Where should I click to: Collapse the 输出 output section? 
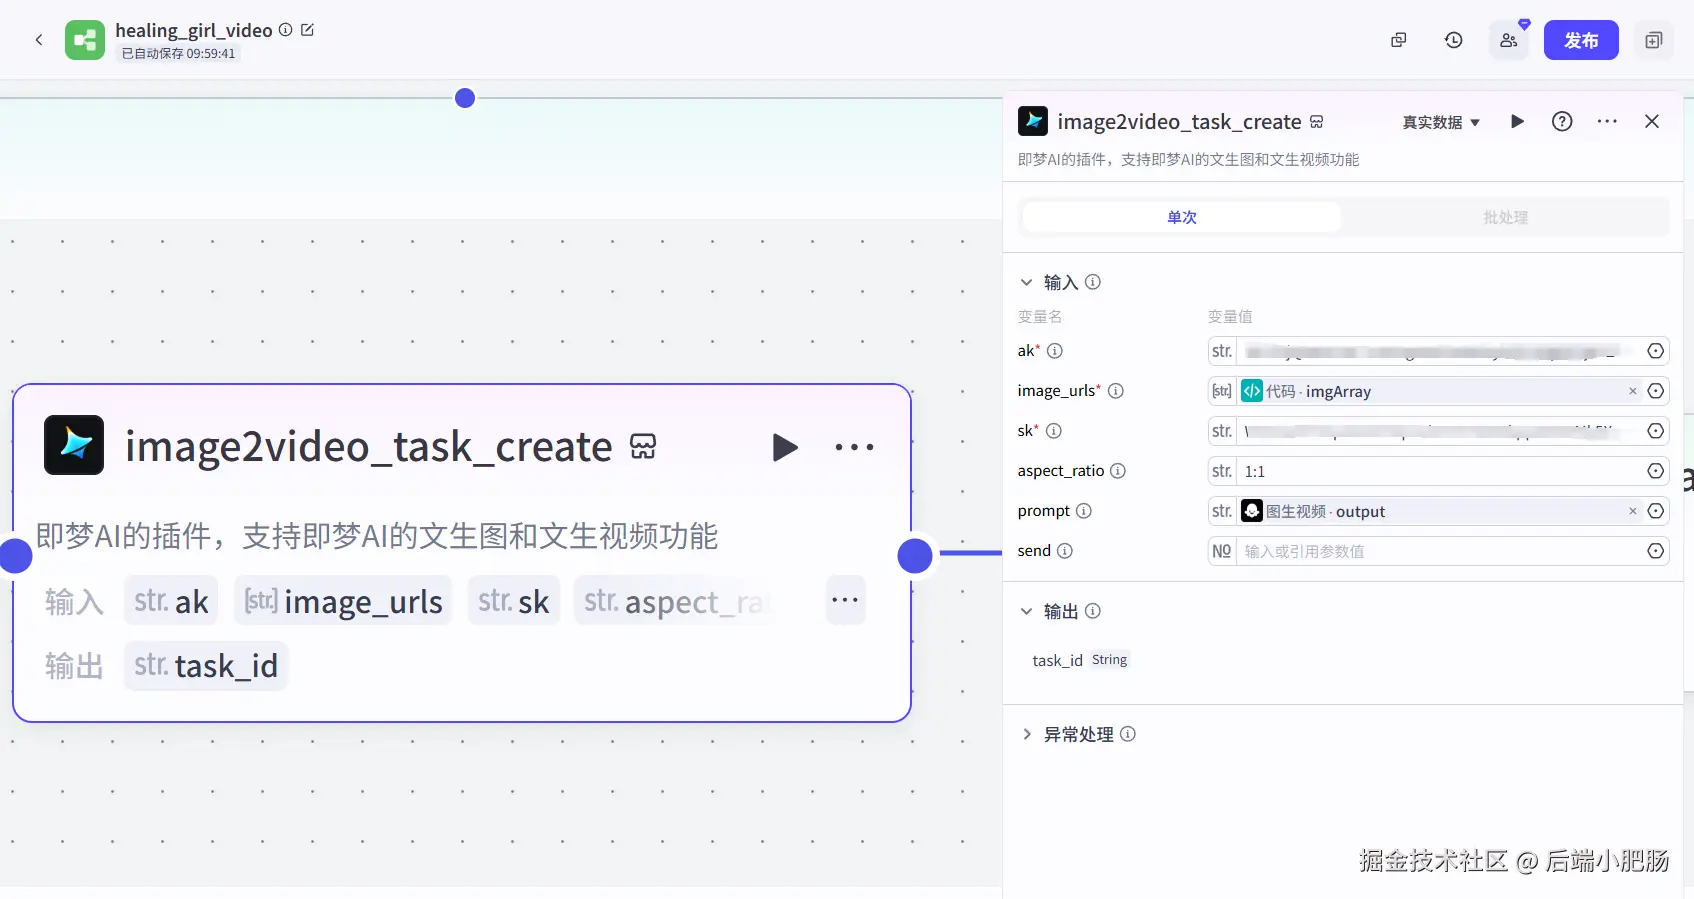pyautogui.click(x=1026, y=611)
